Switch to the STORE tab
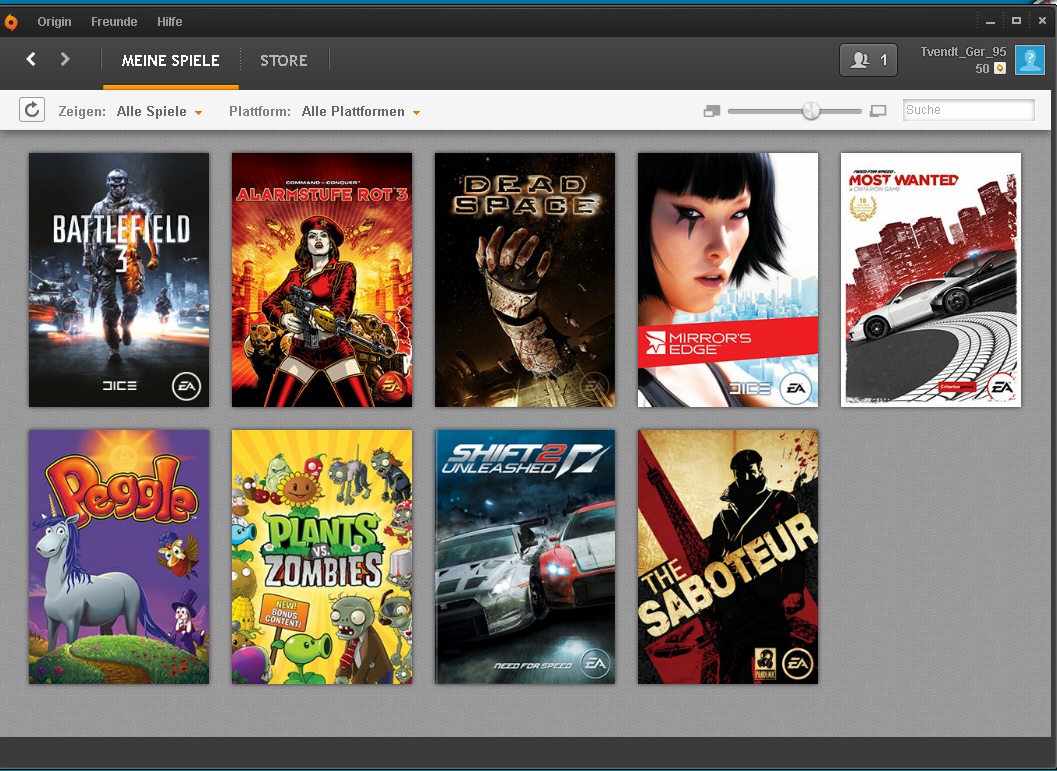Image resolution: width=1057 pixels, height=771 pixels. [284, 61]
